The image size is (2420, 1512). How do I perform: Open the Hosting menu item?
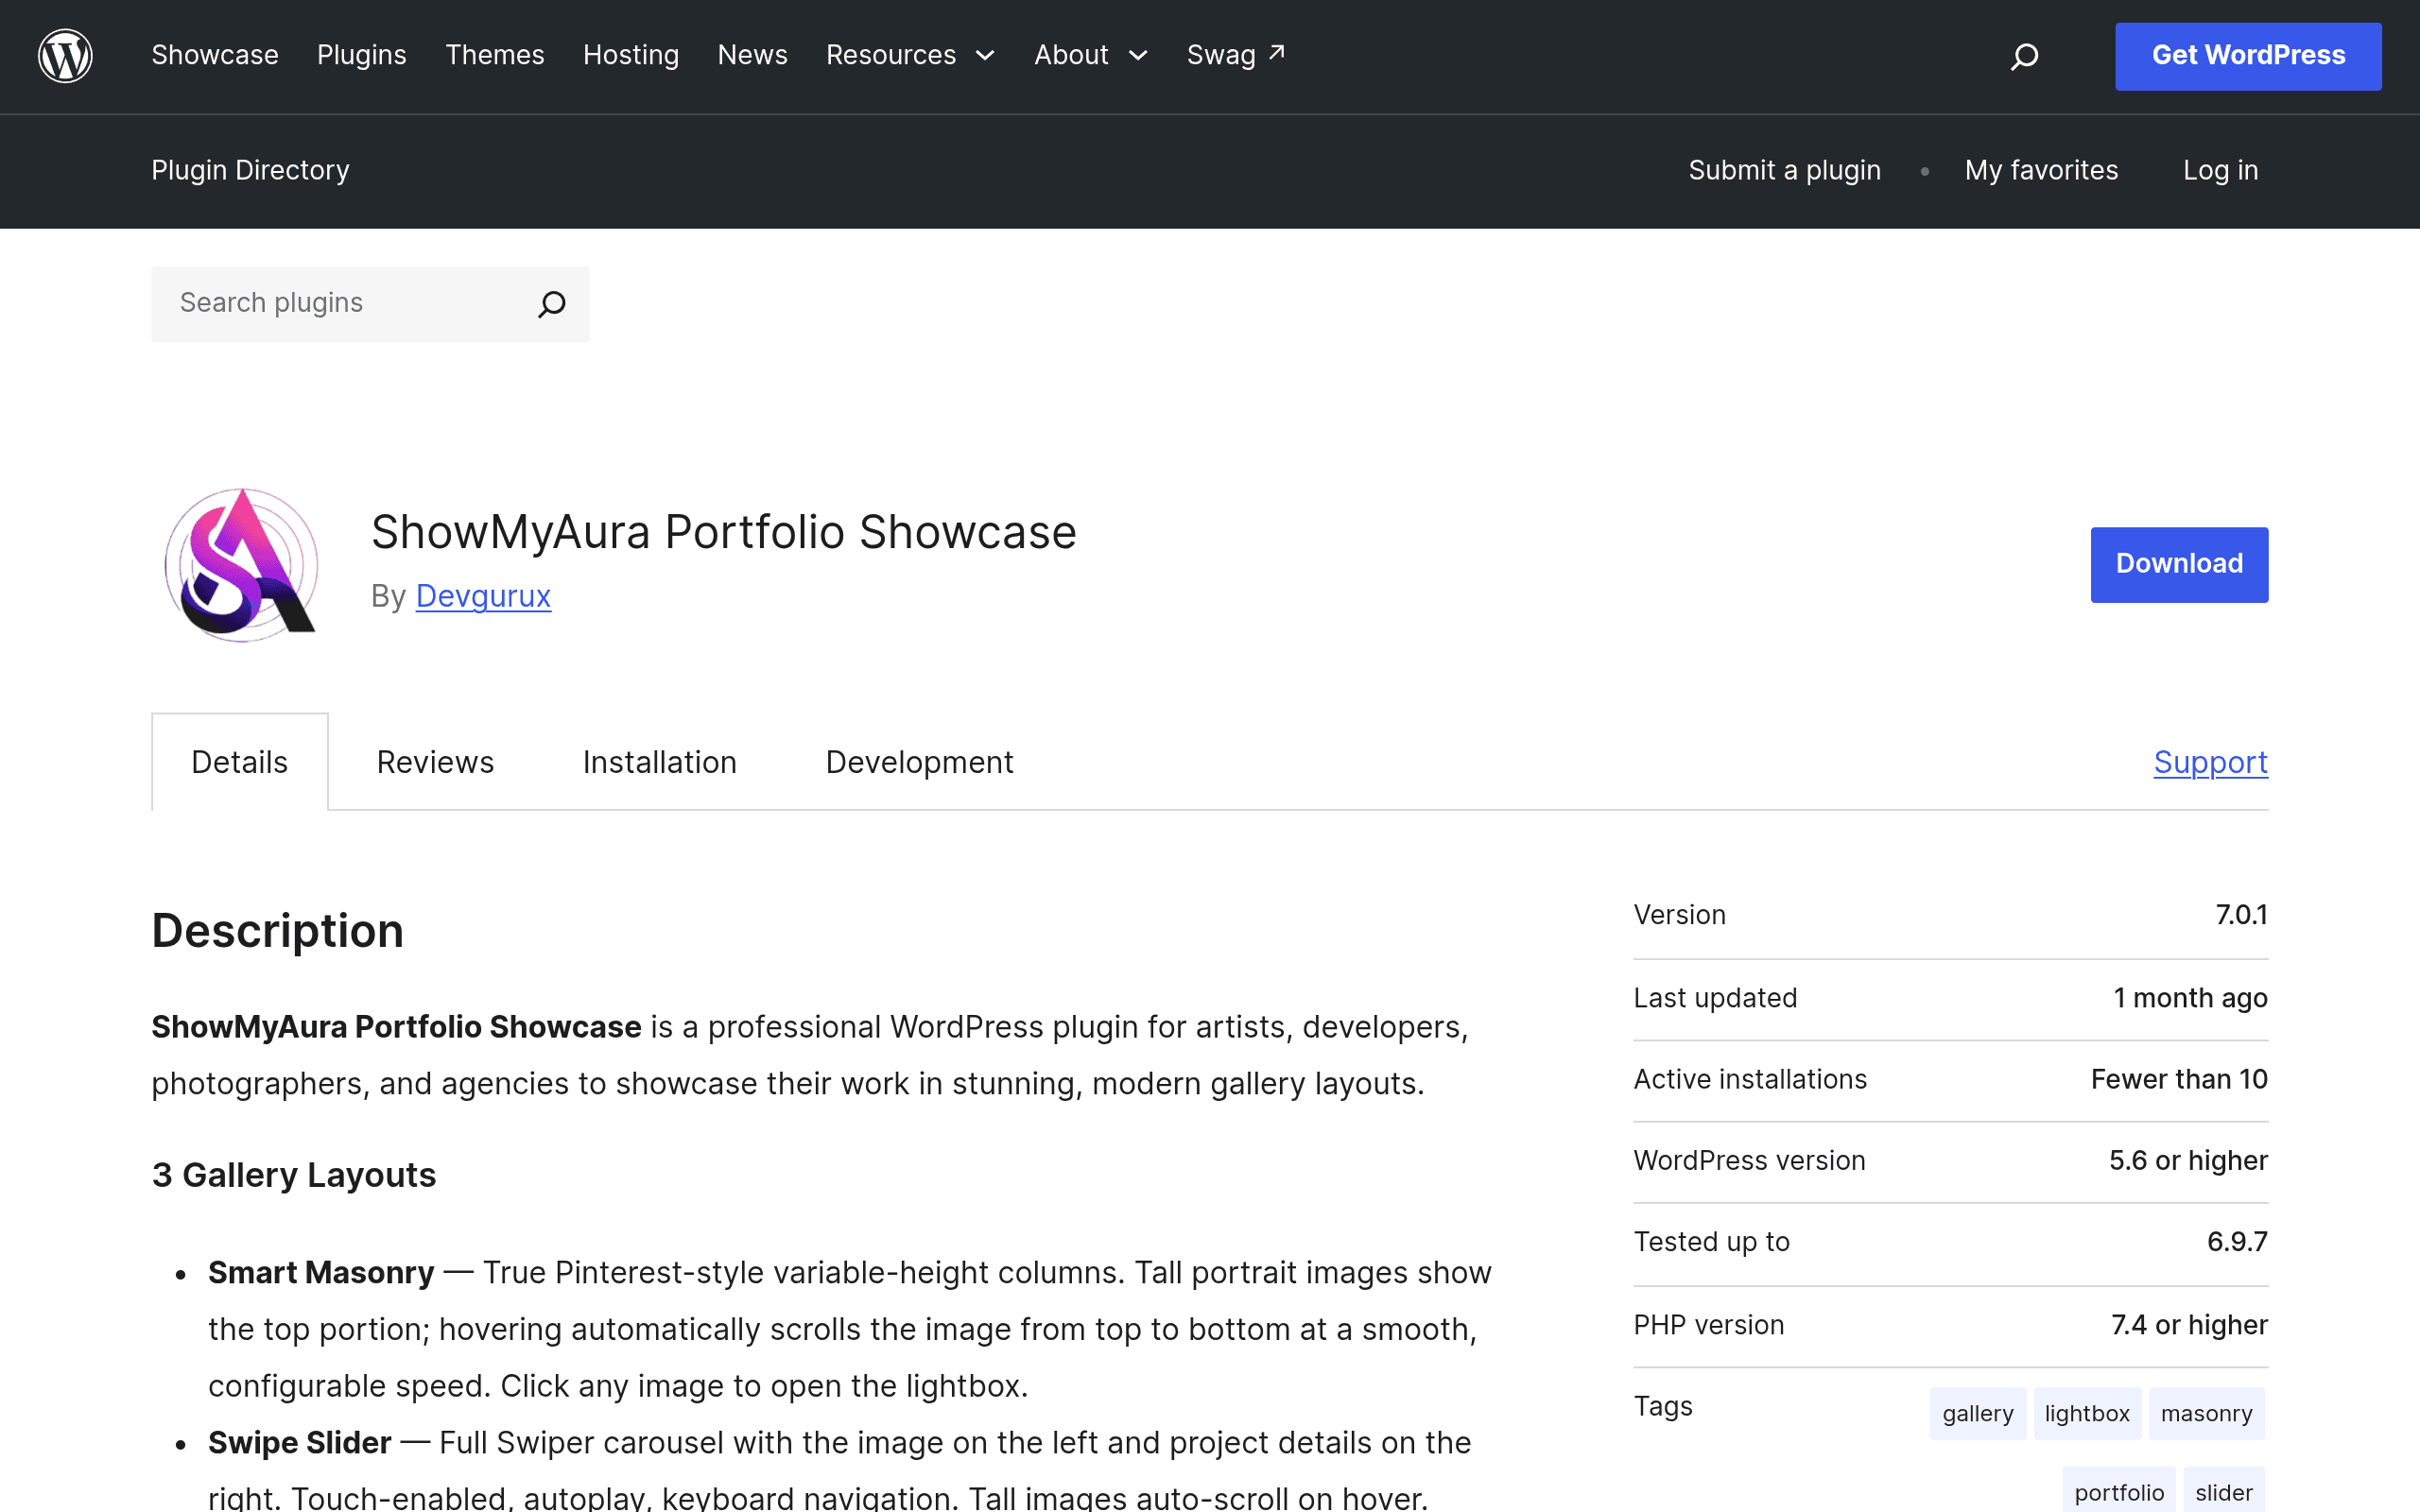(x=631, y=55)
